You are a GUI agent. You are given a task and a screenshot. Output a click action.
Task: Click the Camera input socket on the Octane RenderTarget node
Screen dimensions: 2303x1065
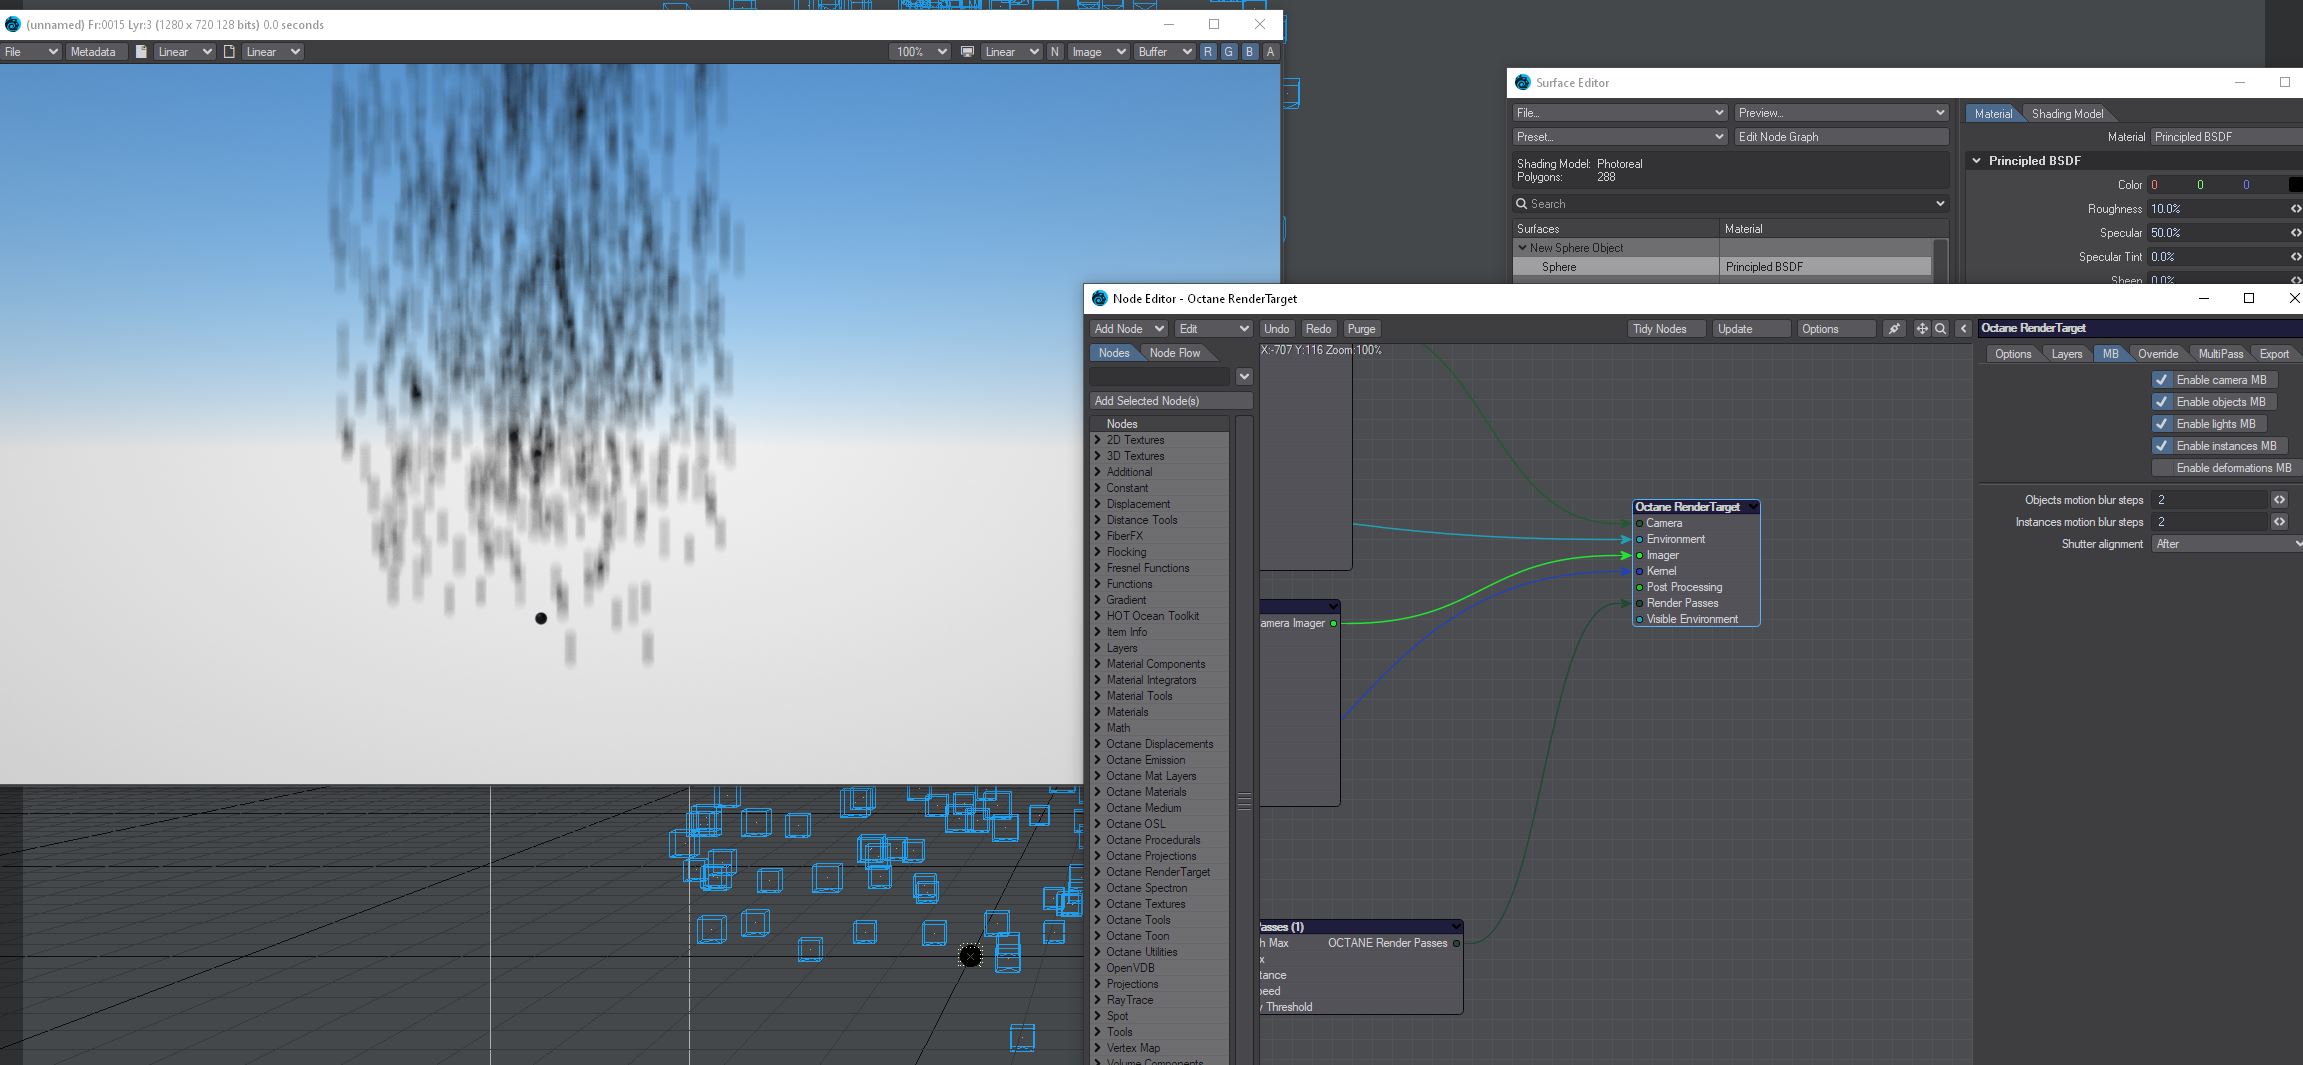coord(1639,523)
